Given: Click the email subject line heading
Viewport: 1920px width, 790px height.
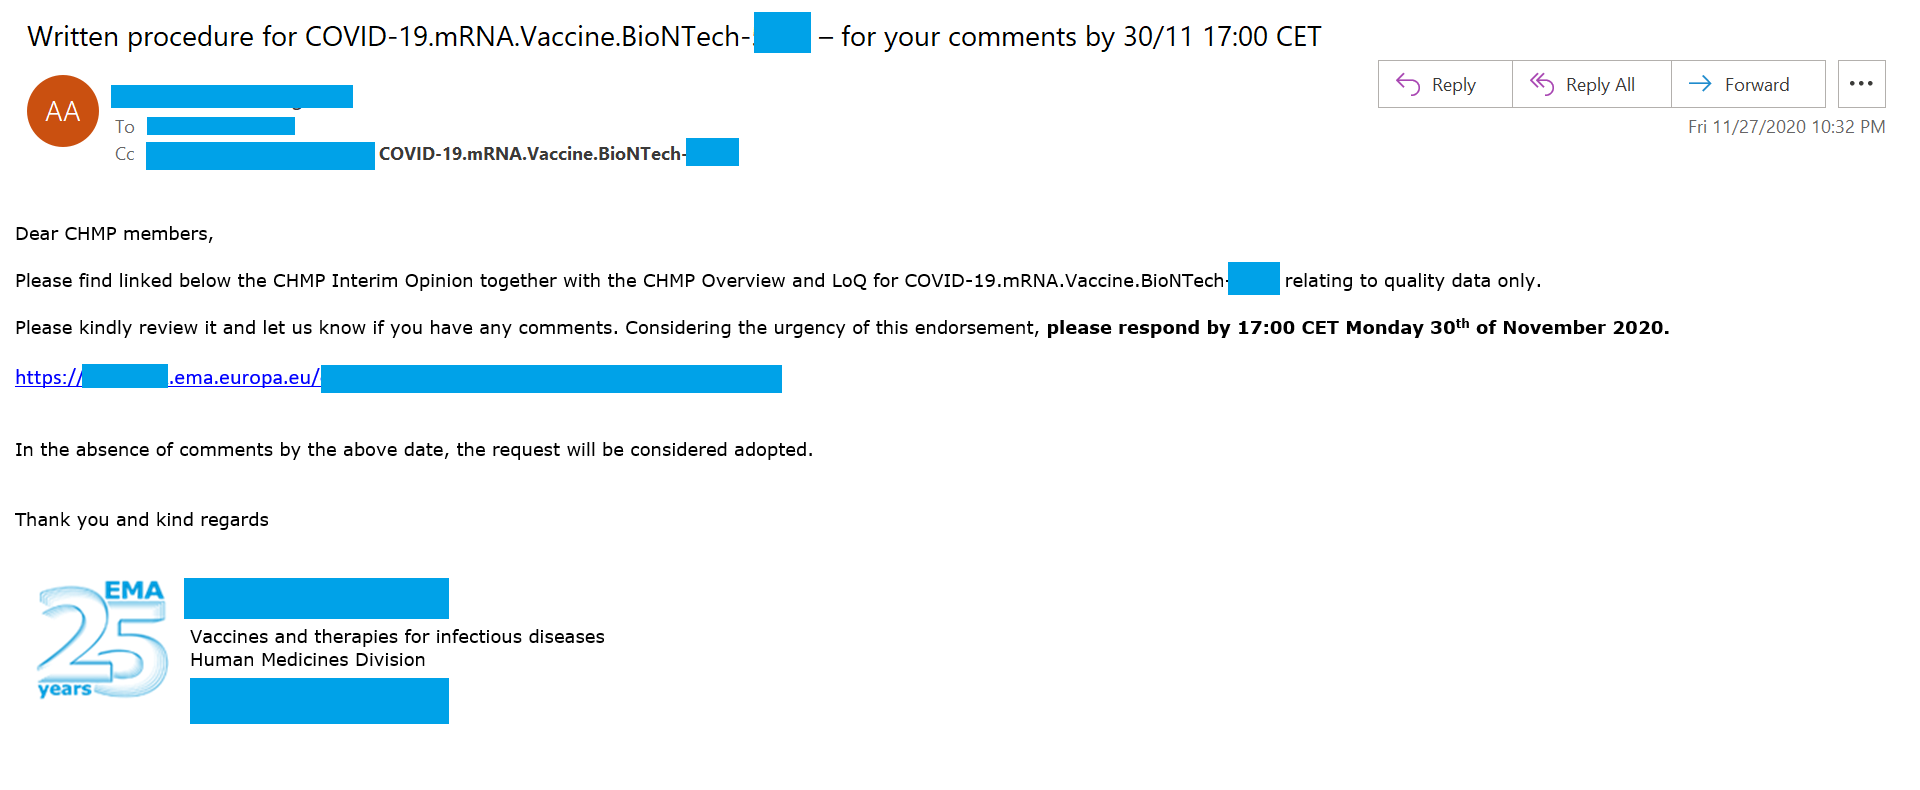Looking at the screenshot, I should [x=673, y=37].
